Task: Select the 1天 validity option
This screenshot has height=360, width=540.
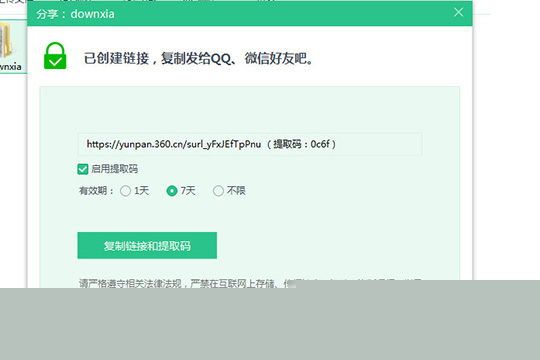Action: (125, 191)
